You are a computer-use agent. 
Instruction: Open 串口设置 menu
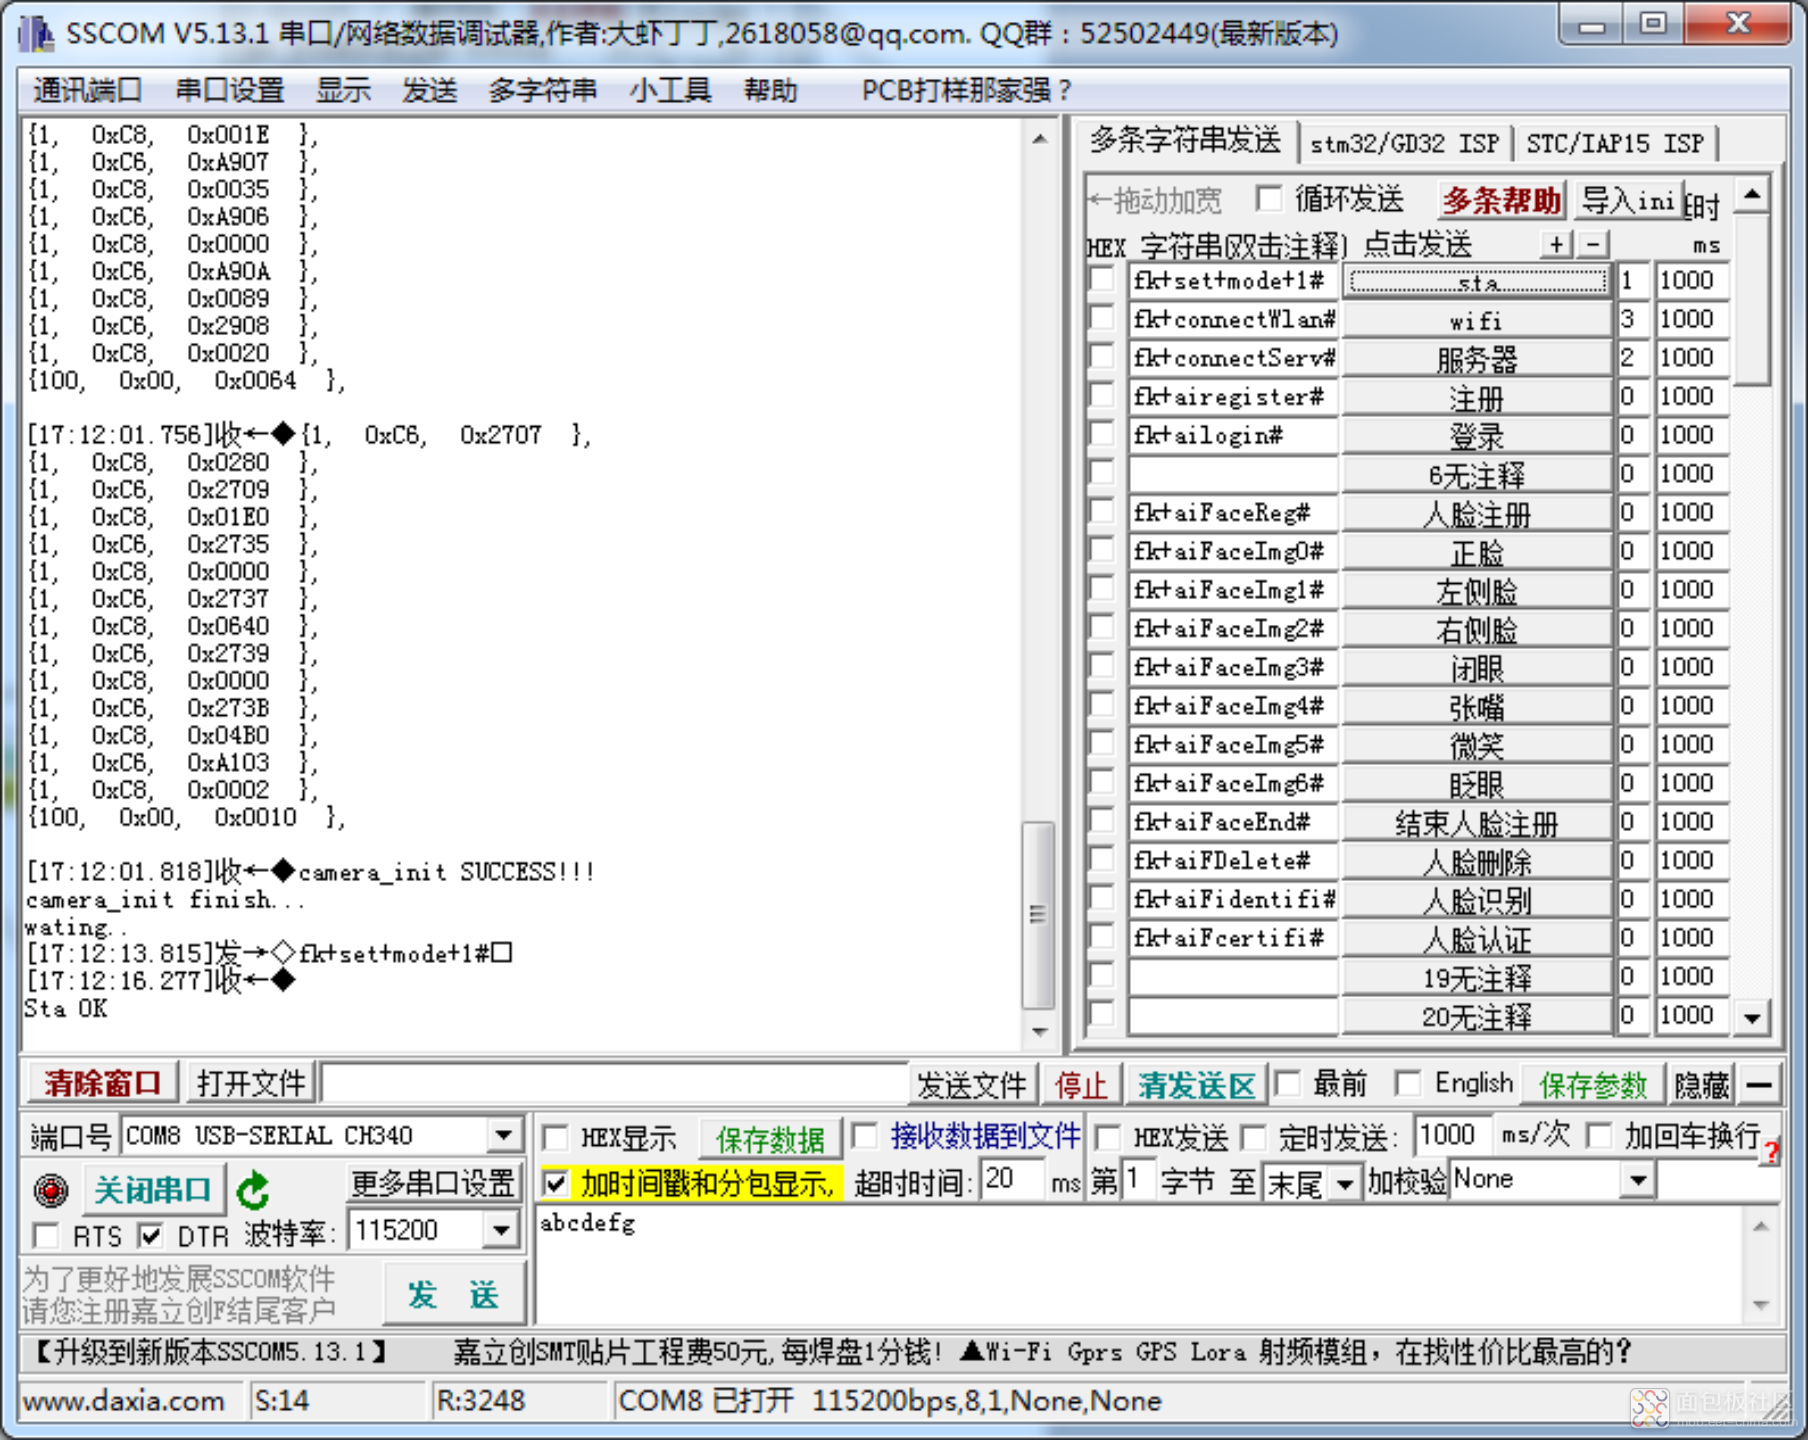tap(230, 90)
